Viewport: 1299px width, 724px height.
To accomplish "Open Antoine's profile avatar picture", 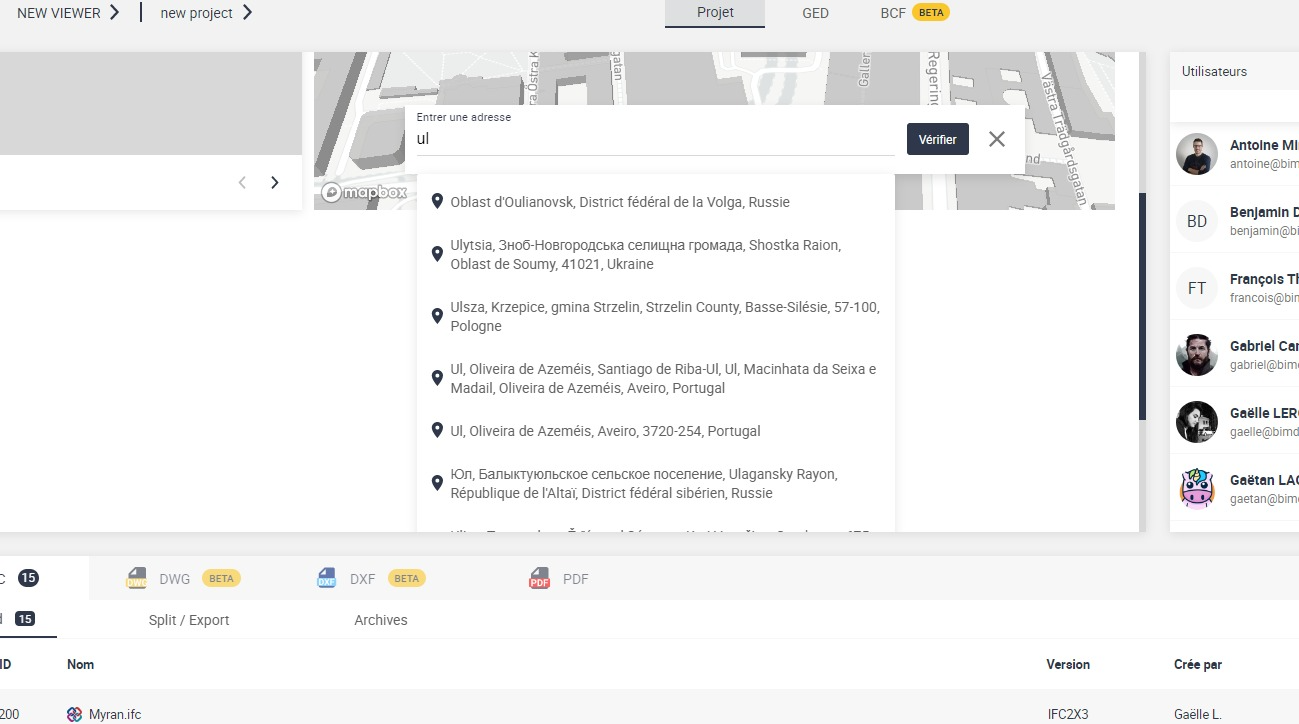I will [1196, 154].
